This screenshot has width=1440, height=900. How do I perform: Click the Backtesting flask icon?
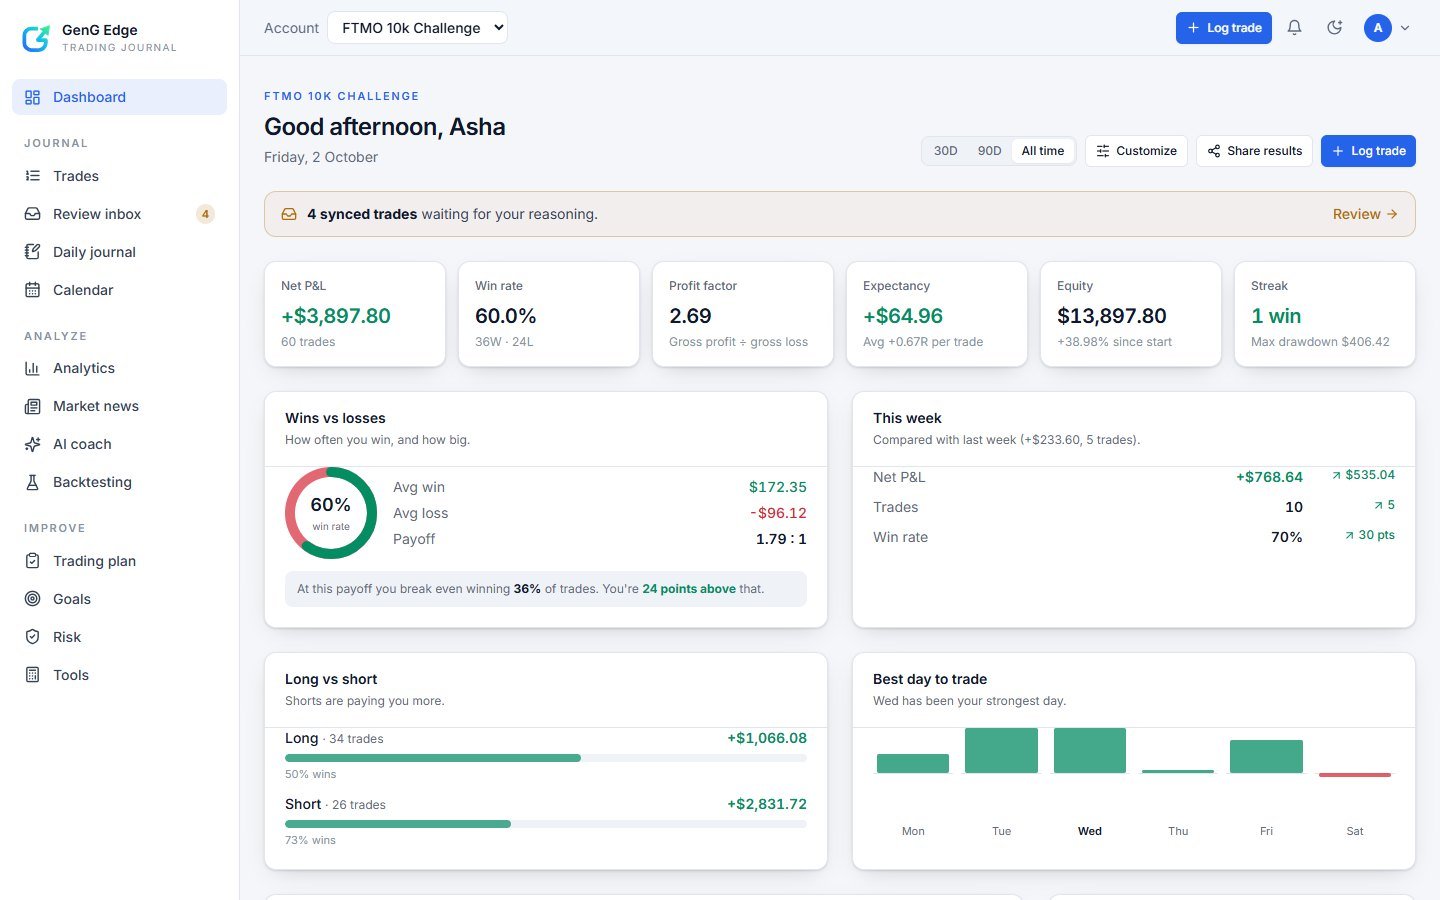pyautogui.click(x=32, y=482)
